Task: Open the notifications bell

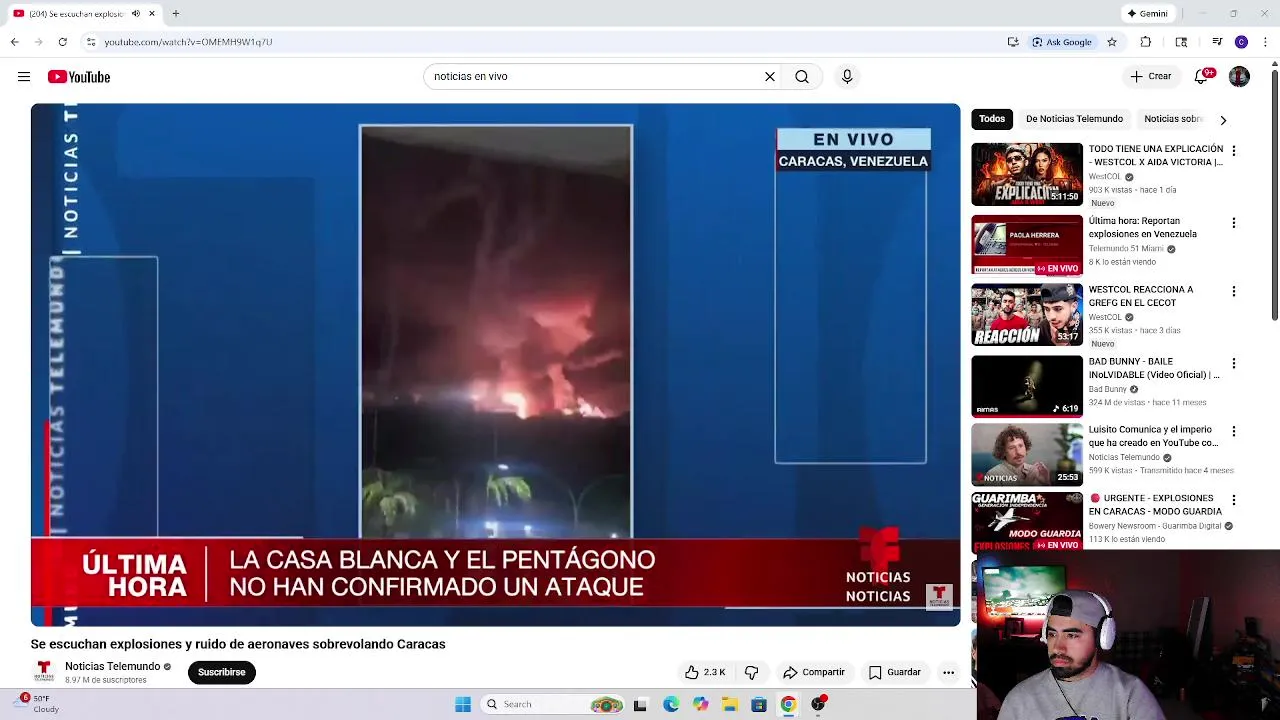Action: pyautogui.click(x=1202, y=76)
